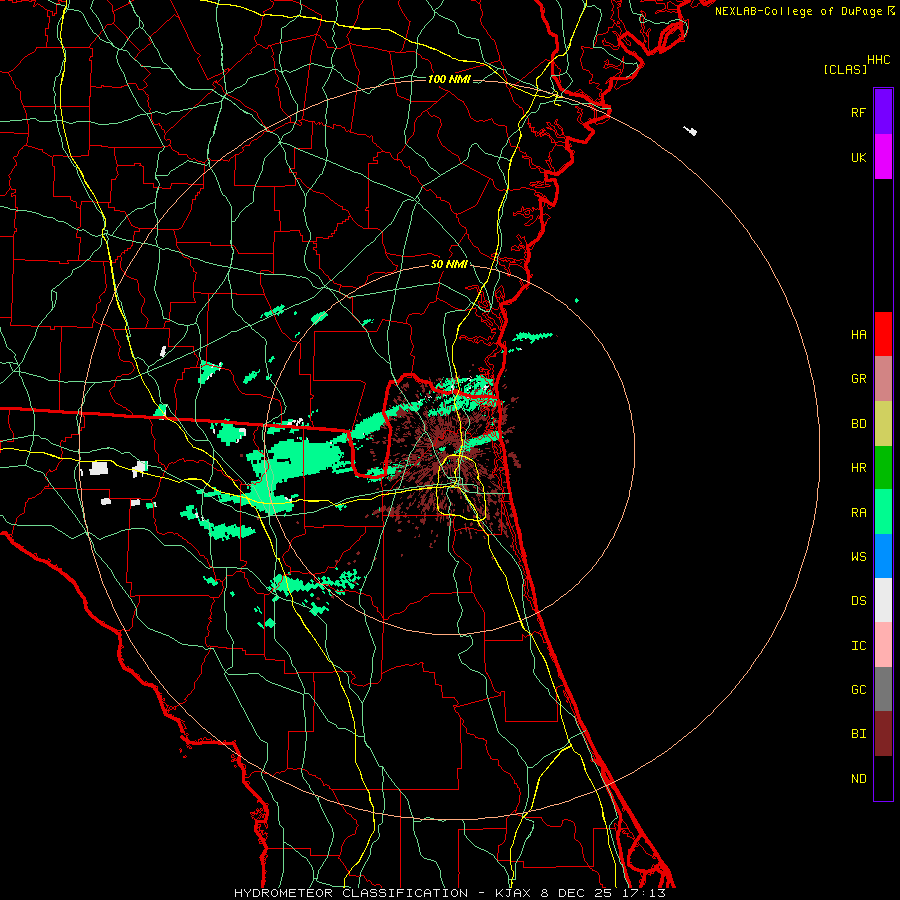The height and width of the screenshot is (900, 900).
Task: Click the RF legend label
Action: pos(858,112)
